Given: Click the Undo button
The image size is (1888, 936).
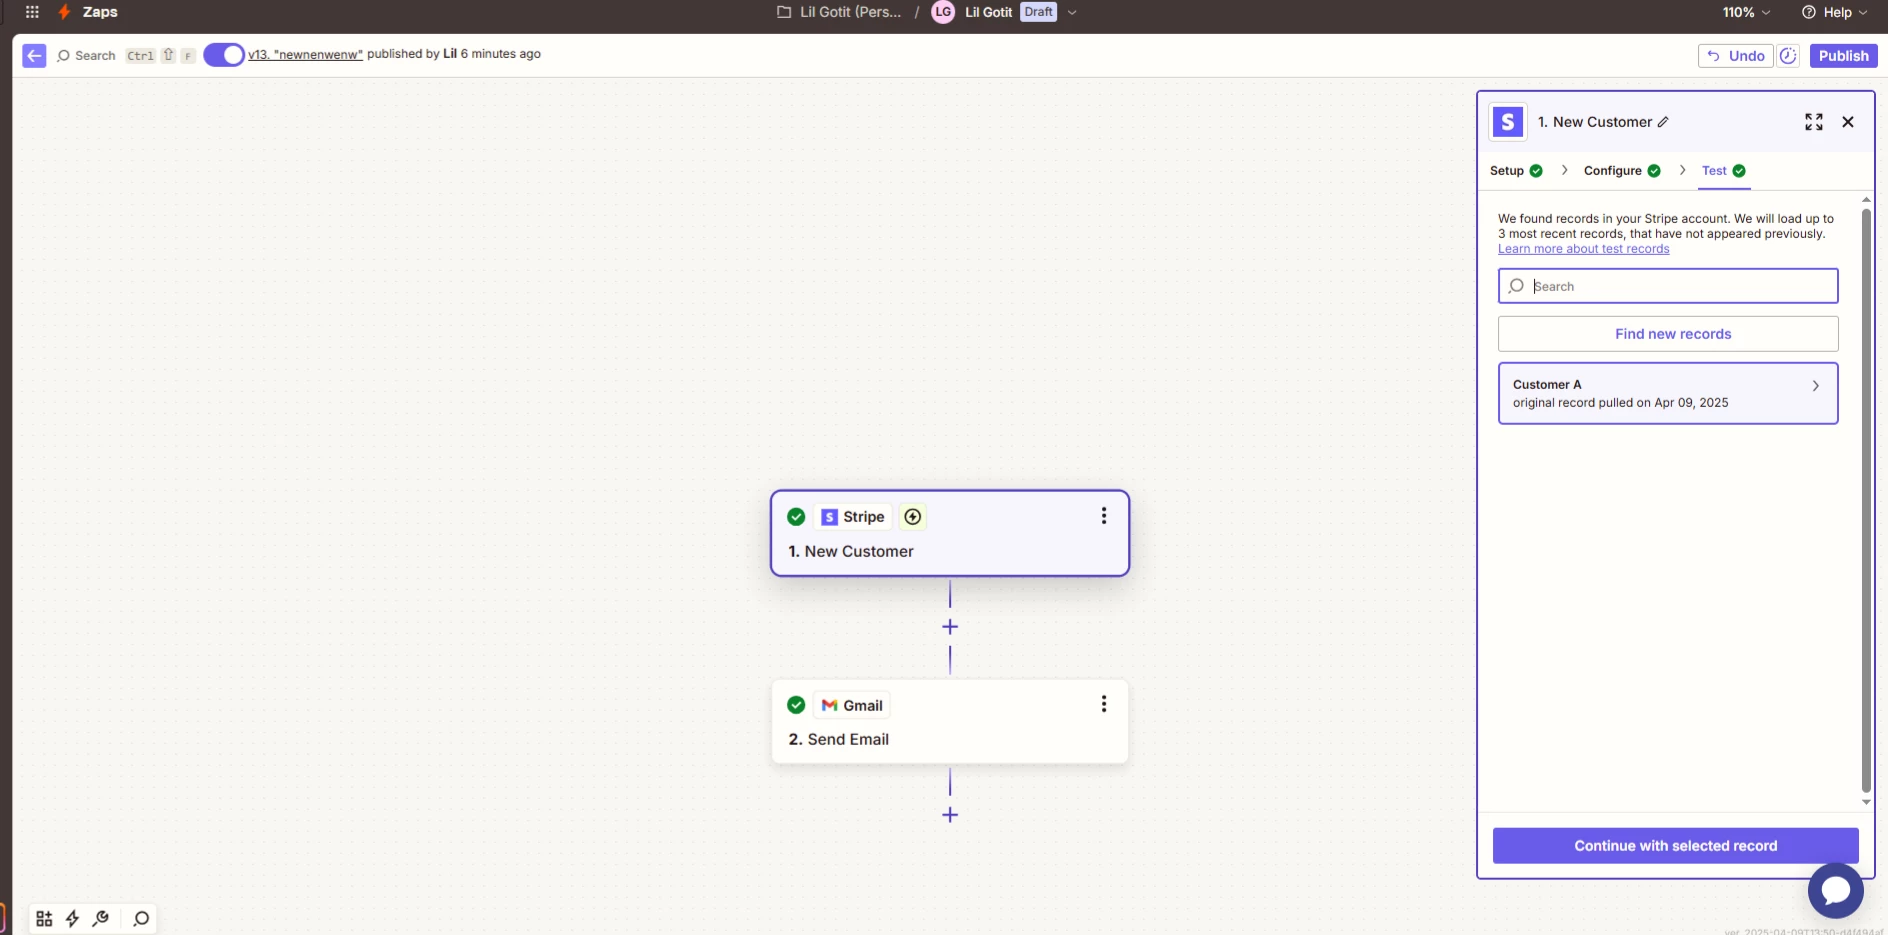Looking at the screenshot, I should pyautogui.click(x=1735, y=56).
